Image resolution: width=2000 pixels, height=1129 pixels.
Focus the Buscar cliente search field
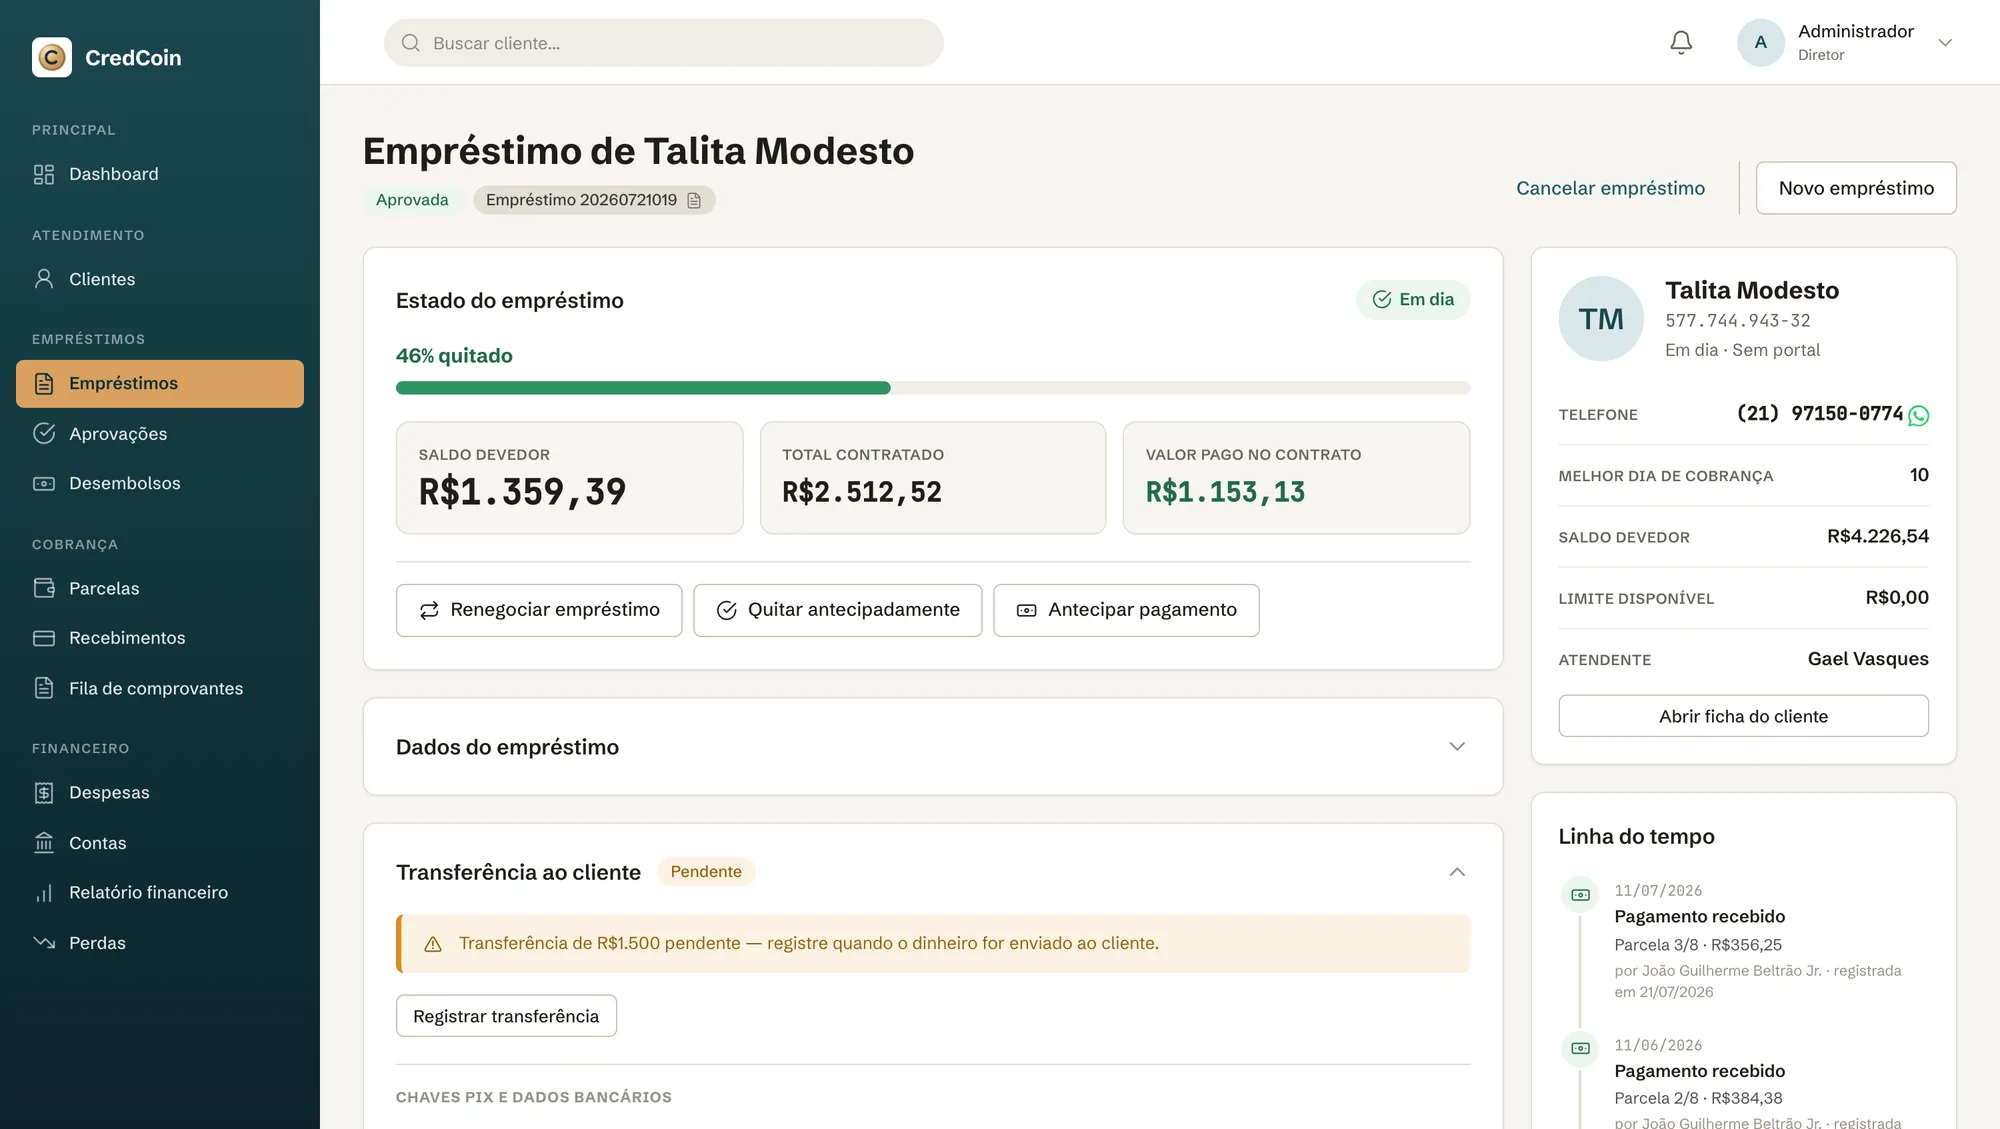pyautogui.click(x=664, y=43)
